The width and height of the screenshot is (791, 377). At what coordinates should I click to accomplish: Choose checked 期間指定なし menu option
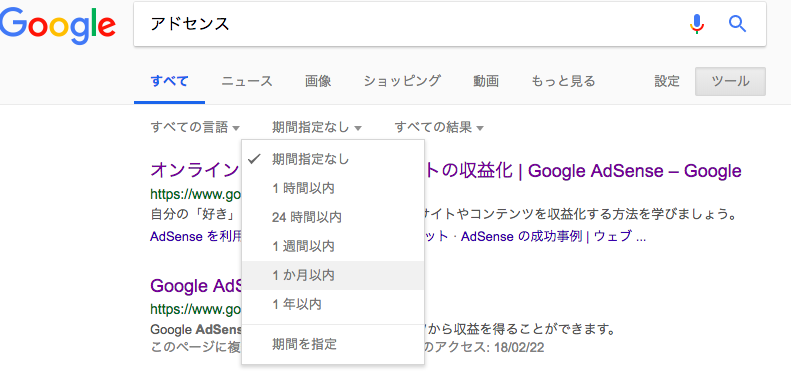333,159
